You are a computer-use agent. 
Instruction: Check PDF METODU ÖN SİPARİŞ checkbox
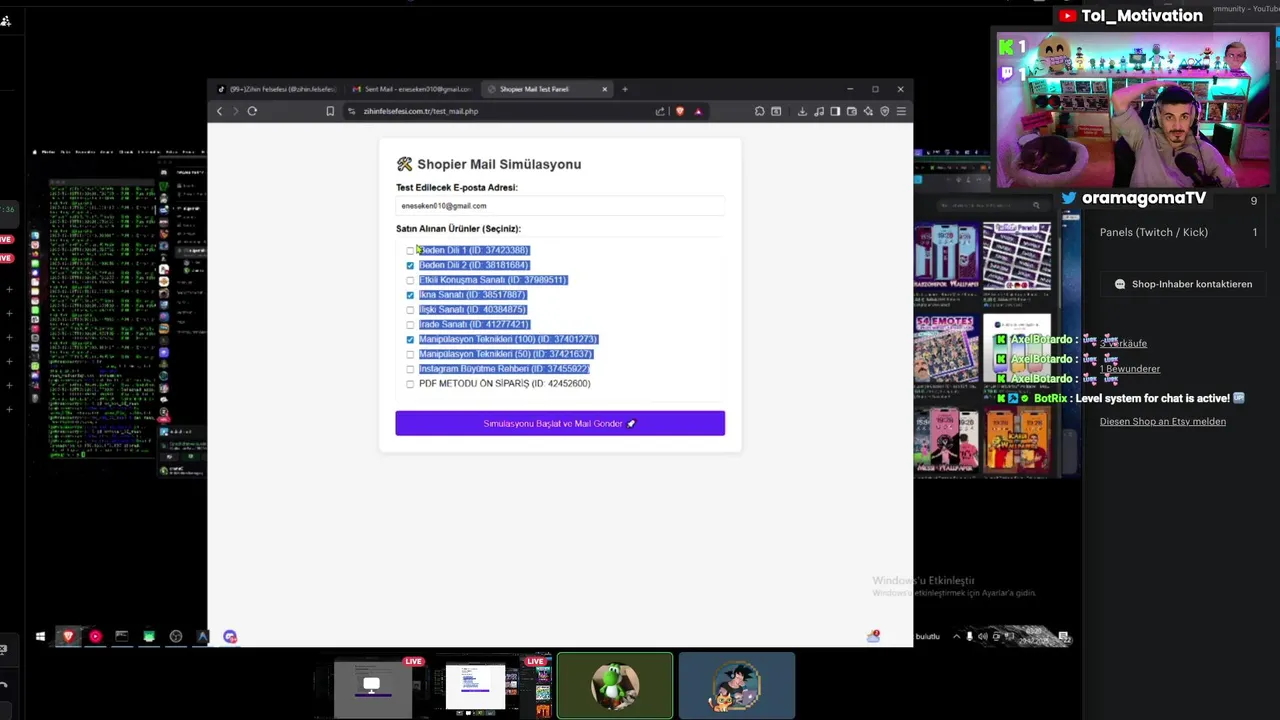pyautogui.click(x=410, y=384)
